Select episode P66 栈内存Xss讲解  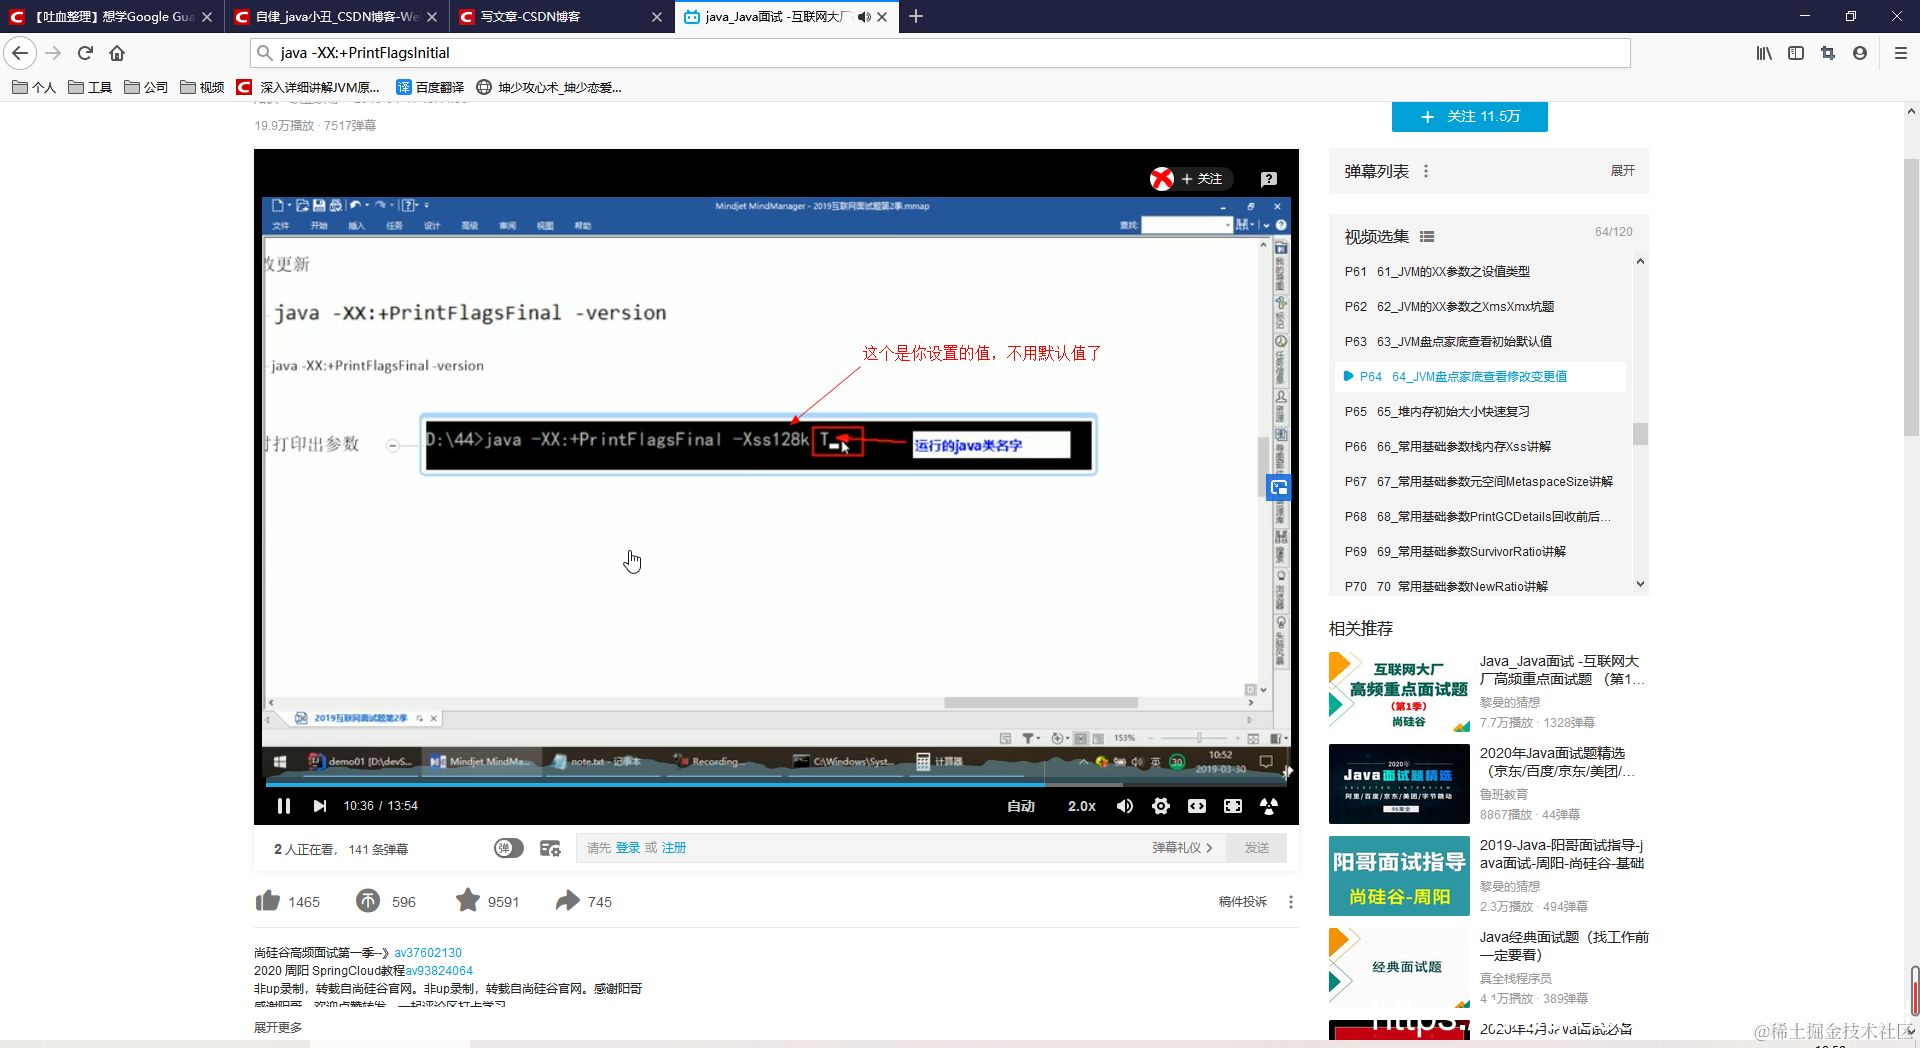1480,447
